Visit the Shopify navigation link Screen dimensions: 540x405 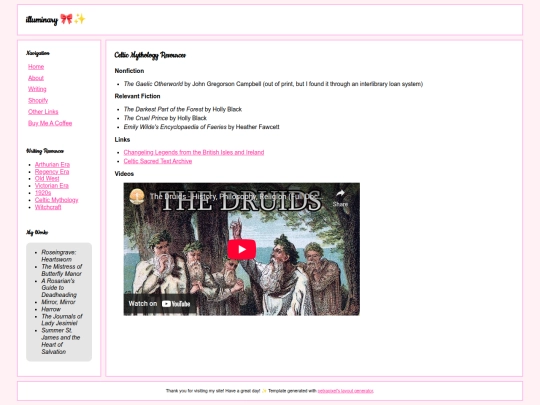tap(38, 101)
